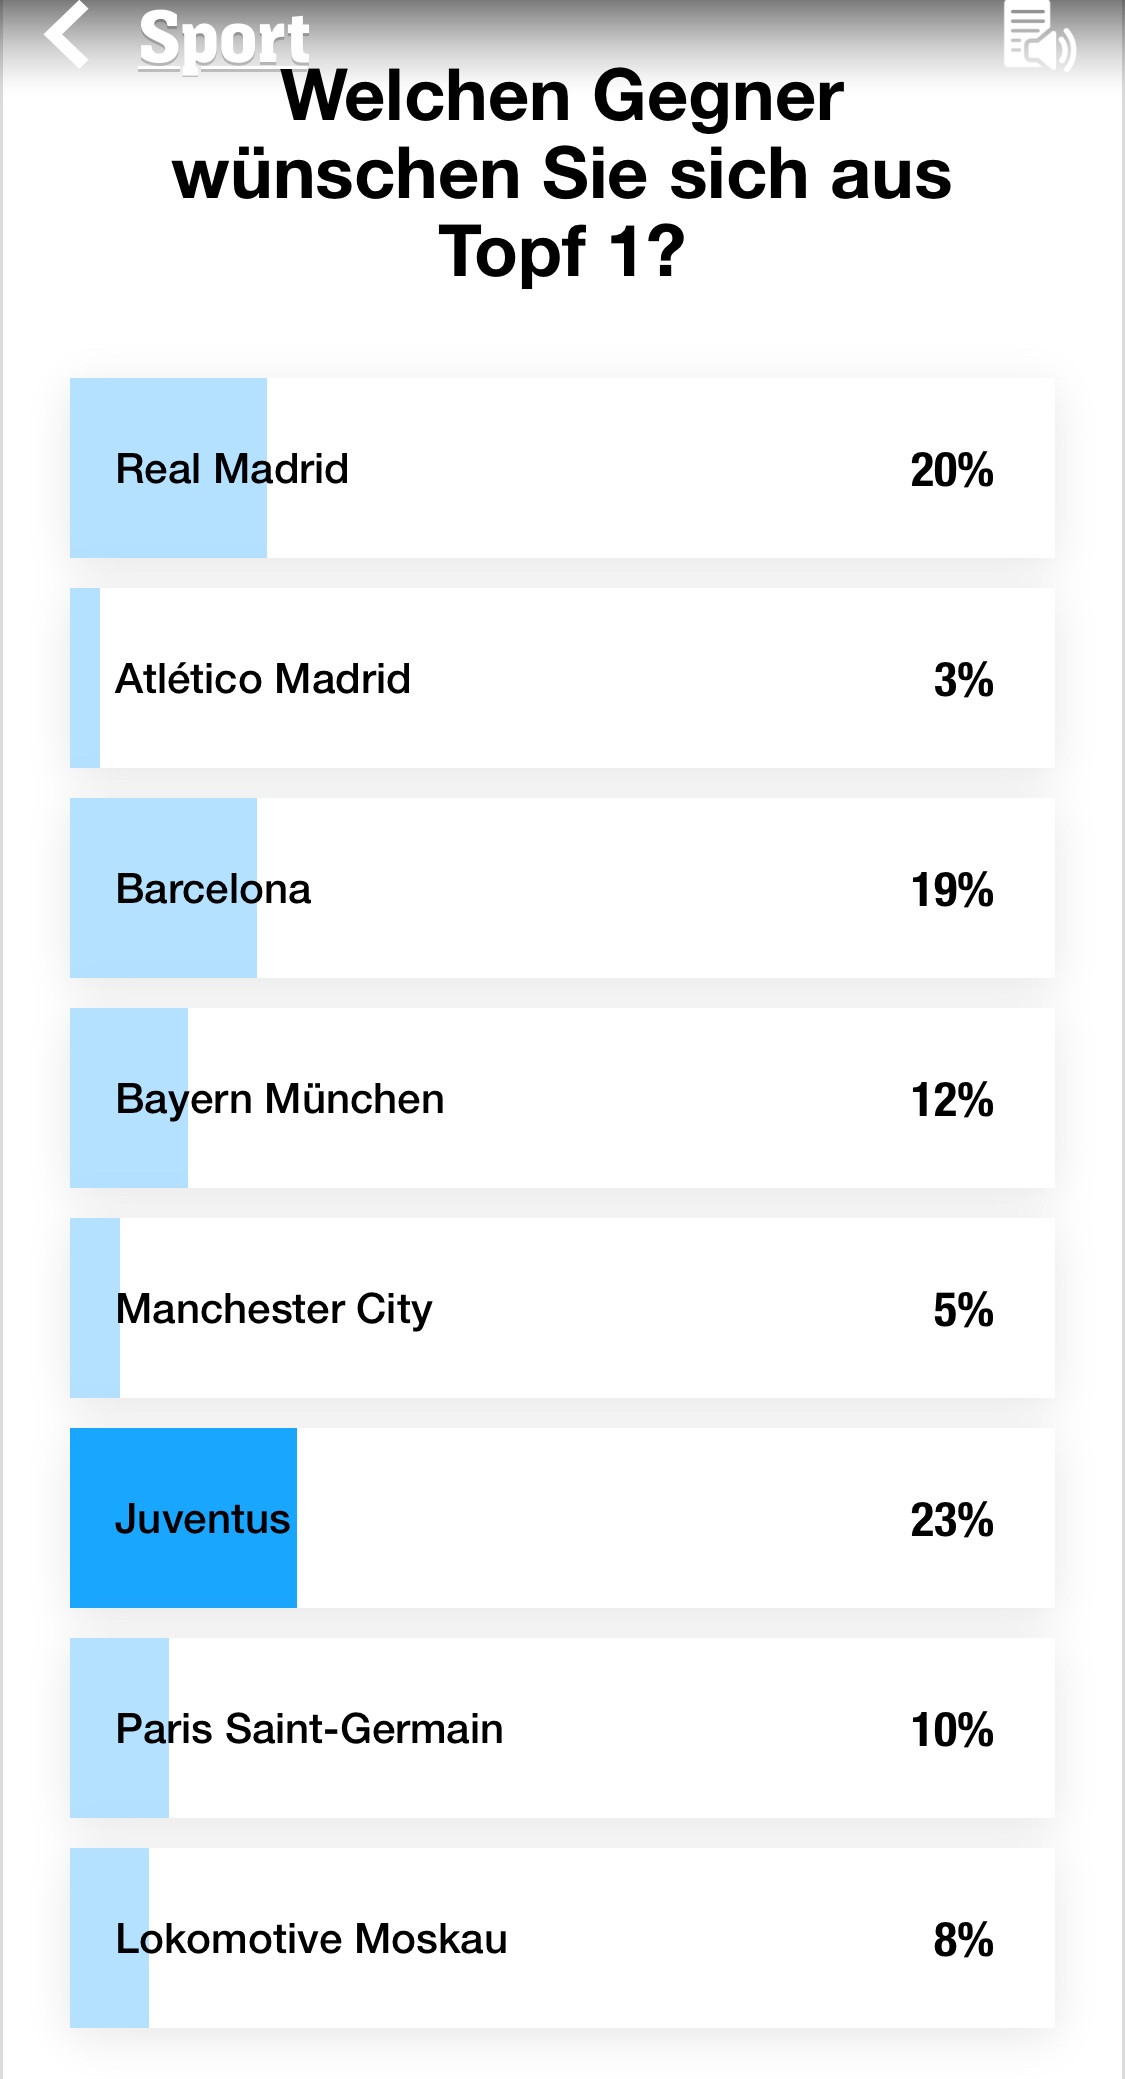Tap the poll question heading text

pyautogui.click(x=562, y=174)
